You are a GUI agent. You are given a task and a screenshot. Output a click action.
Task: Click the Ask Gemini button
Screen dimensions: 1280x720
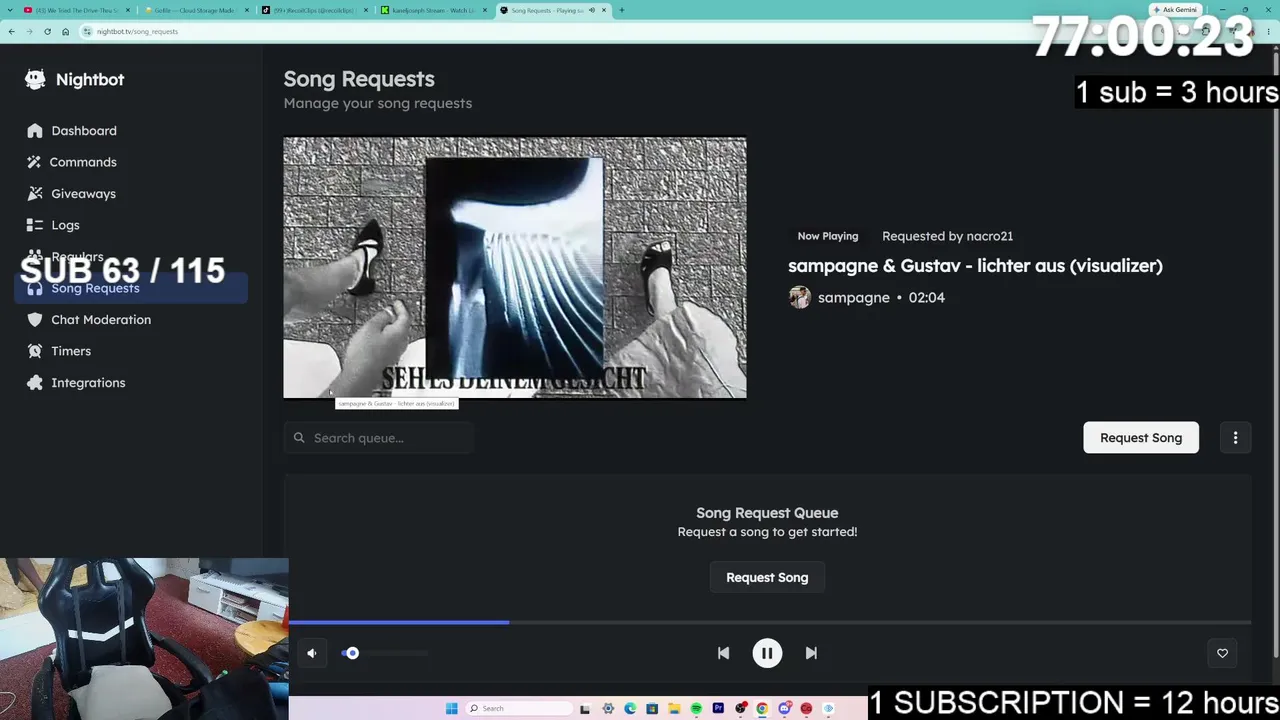1175,10
